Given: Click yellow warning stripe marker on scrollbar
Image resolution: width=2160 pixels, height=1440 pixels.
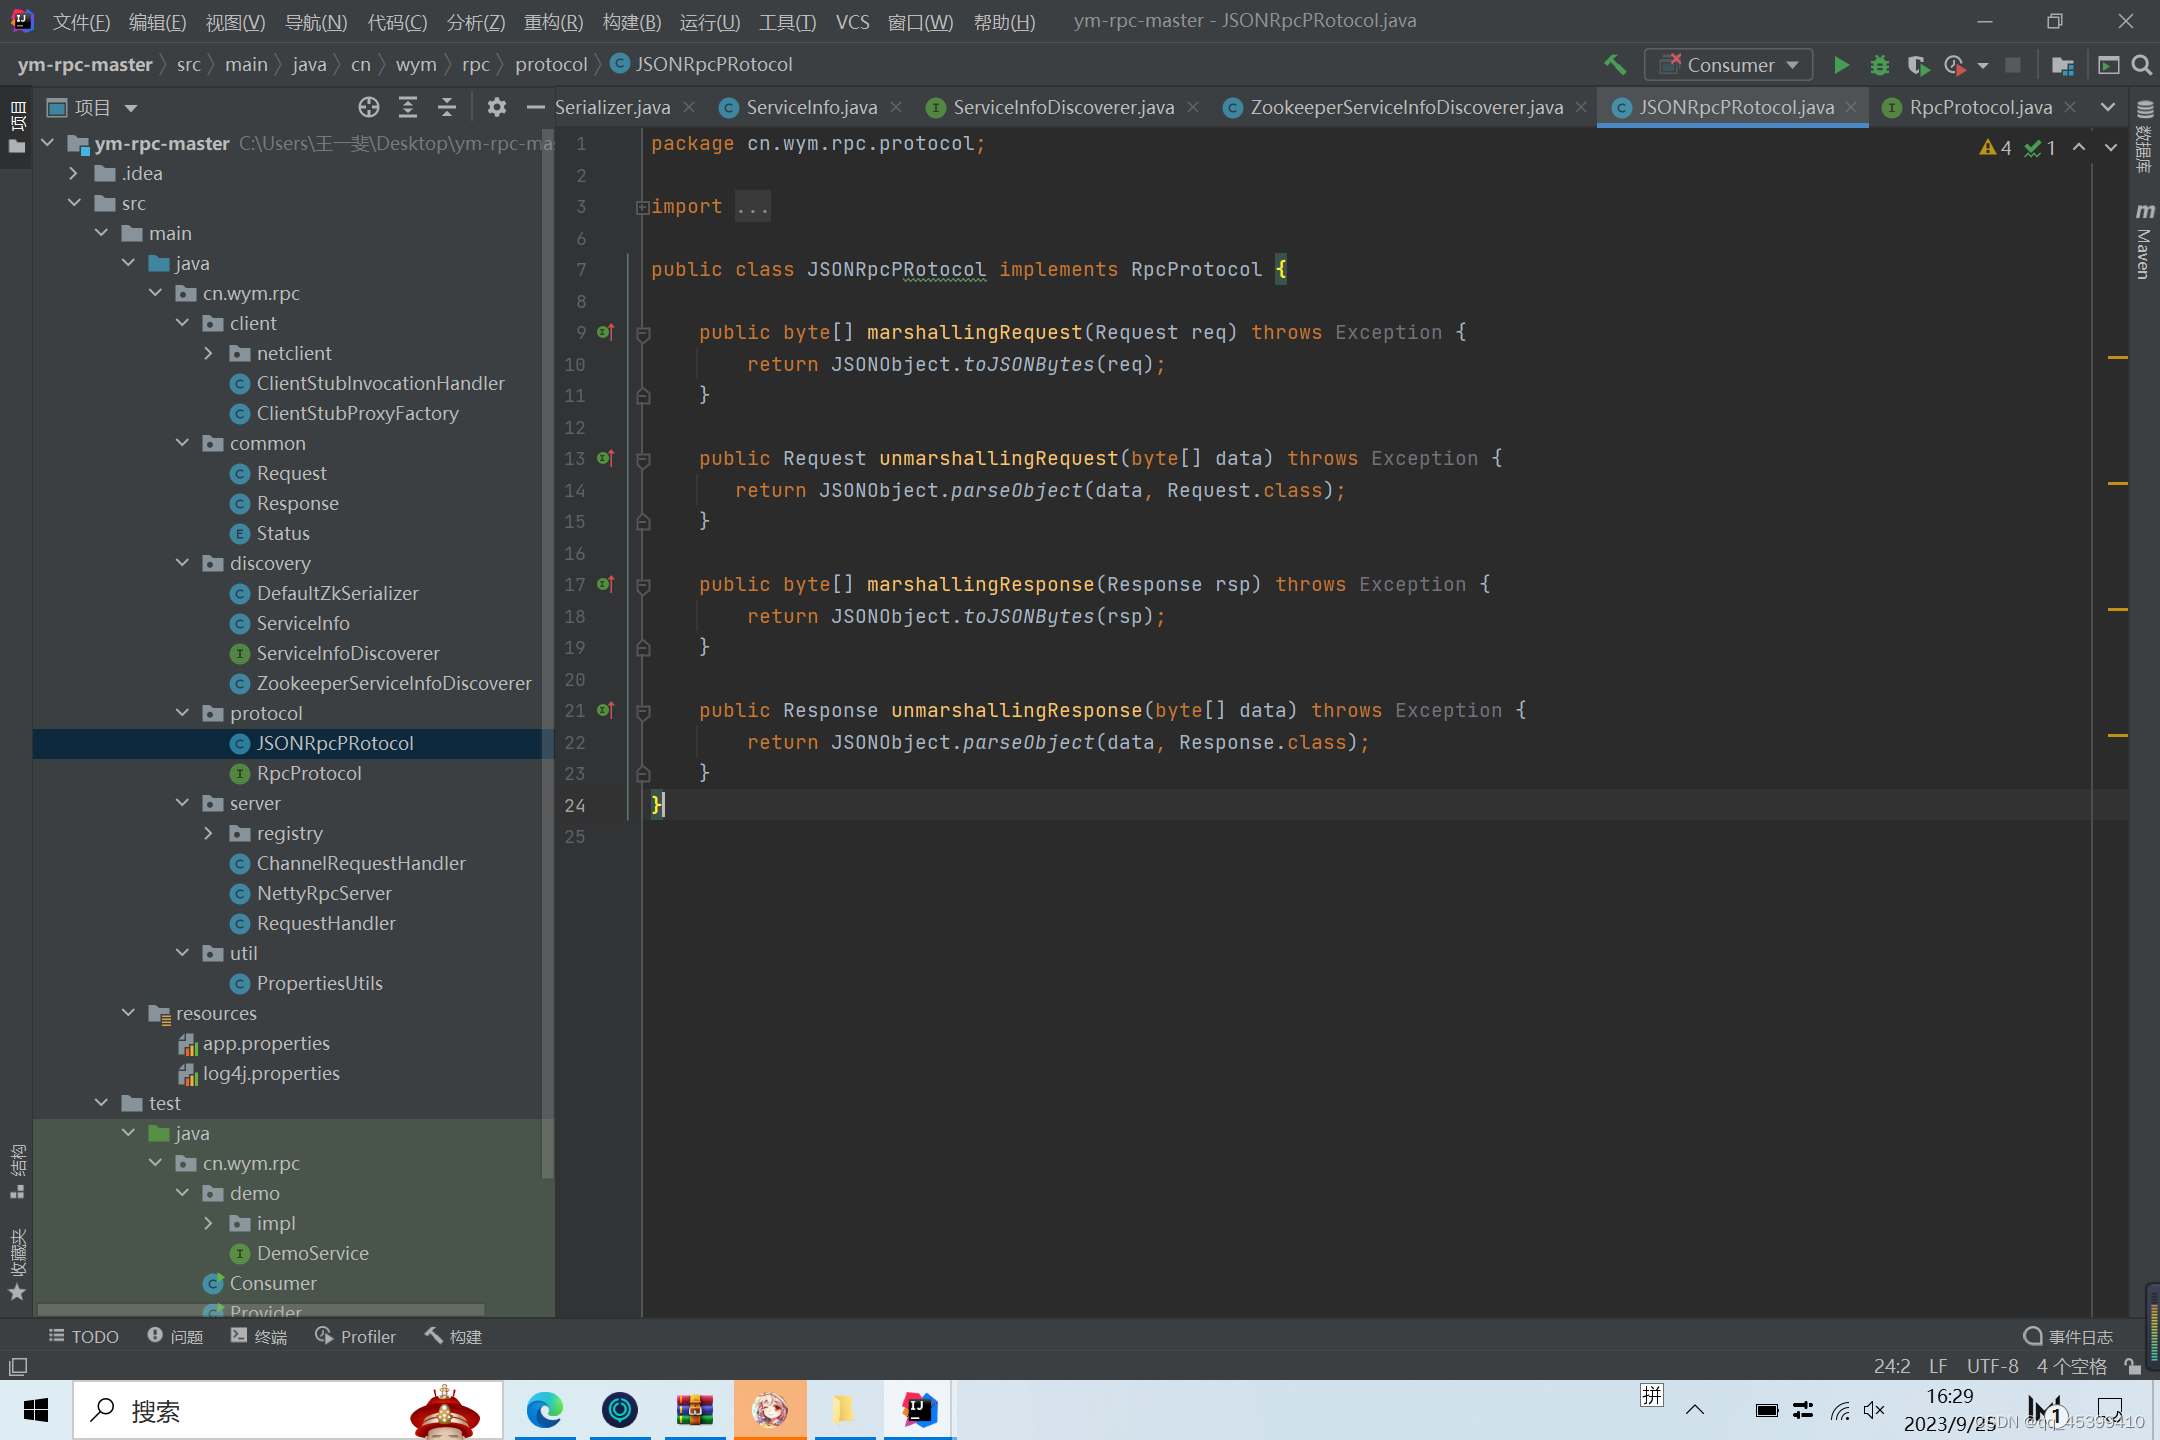Looking at the screenshot, I should click(x=2117, y=357).
